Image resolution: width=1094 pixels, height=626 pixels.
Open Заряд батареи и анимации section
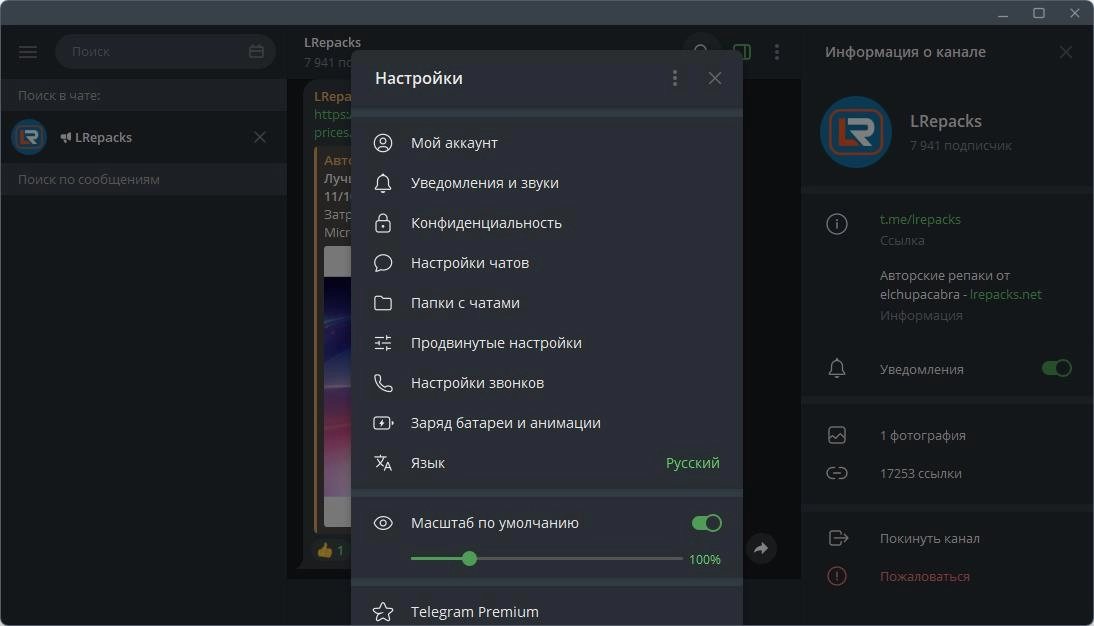point(546,423)
